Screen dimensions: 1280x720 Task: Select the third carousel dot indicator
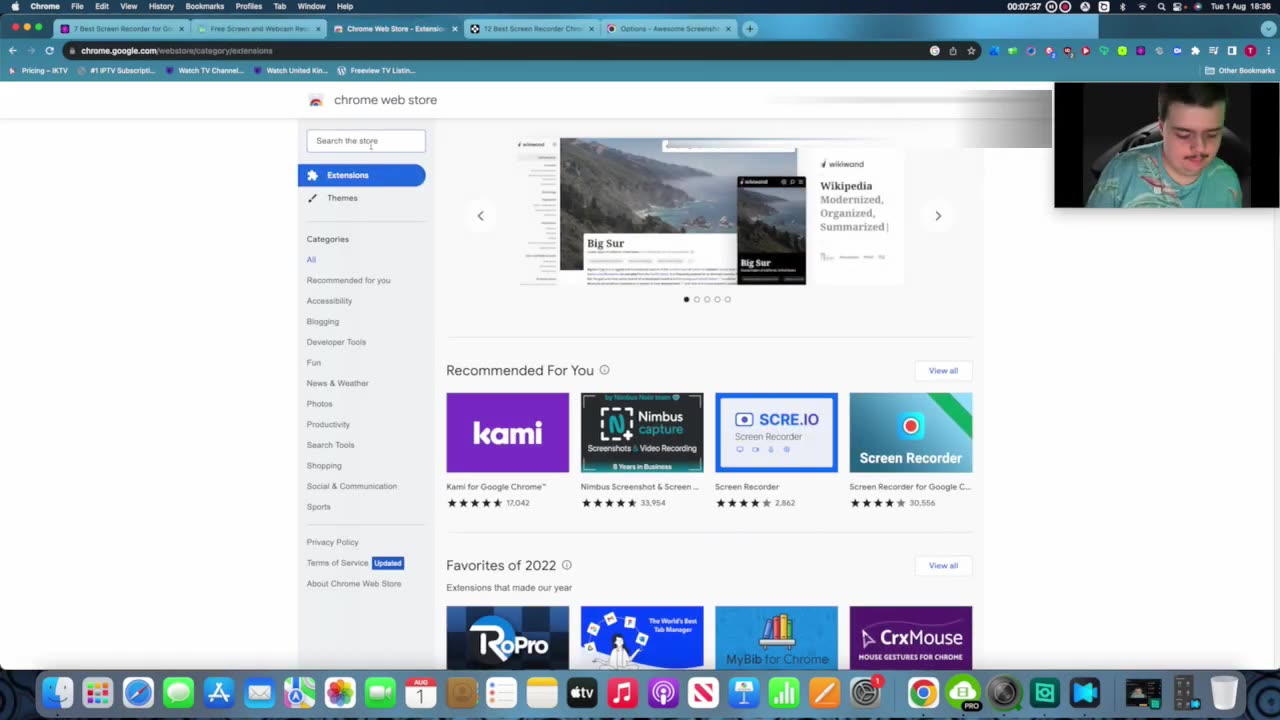(707, 299)
